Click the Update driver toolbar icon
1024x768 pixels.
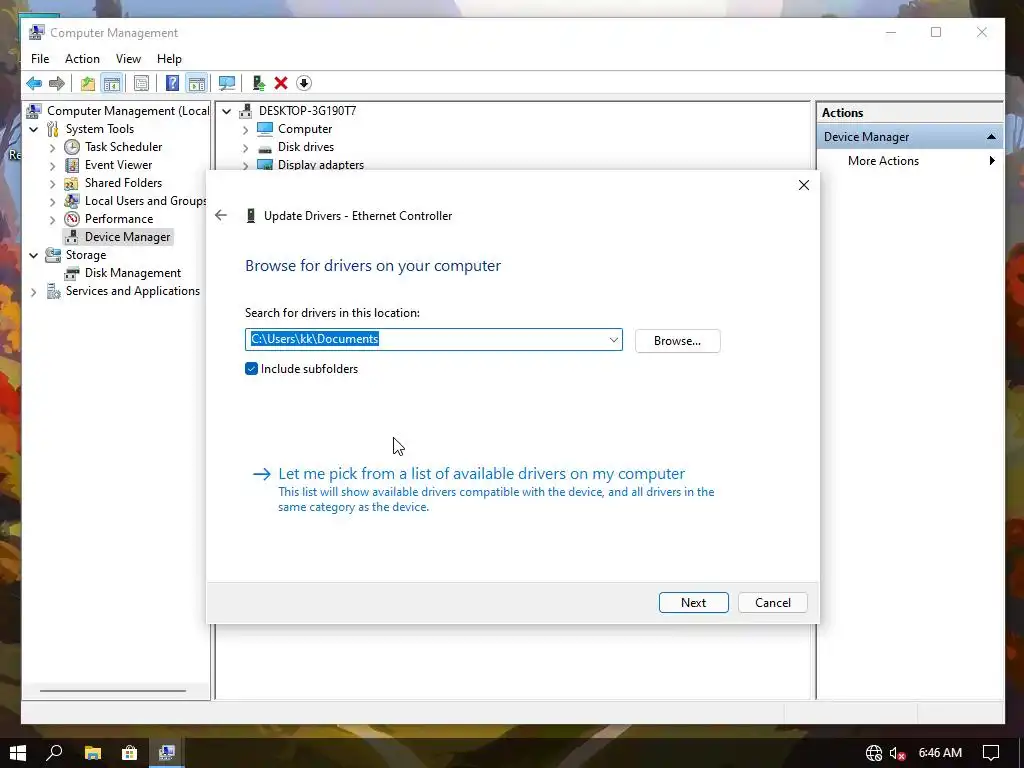coord(259,84)
